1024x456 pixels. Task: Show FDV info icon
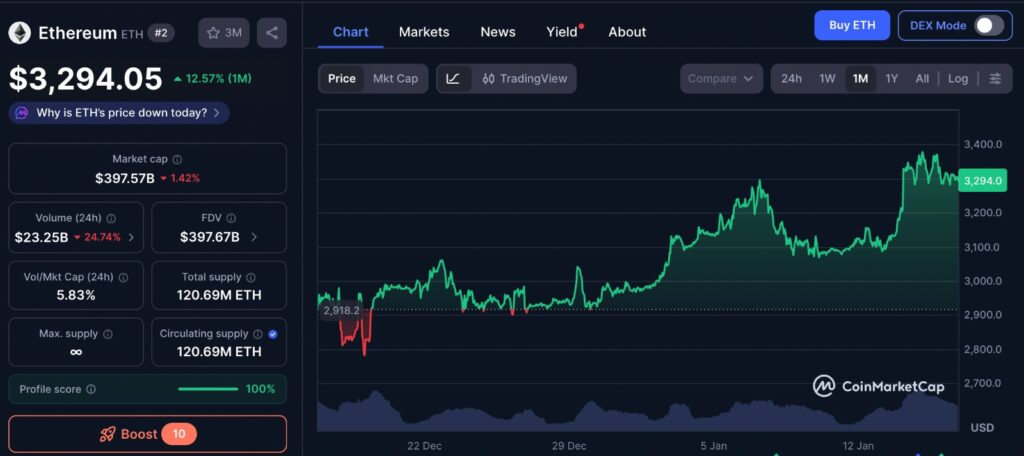pyautogui.click(x=231, y=218)
